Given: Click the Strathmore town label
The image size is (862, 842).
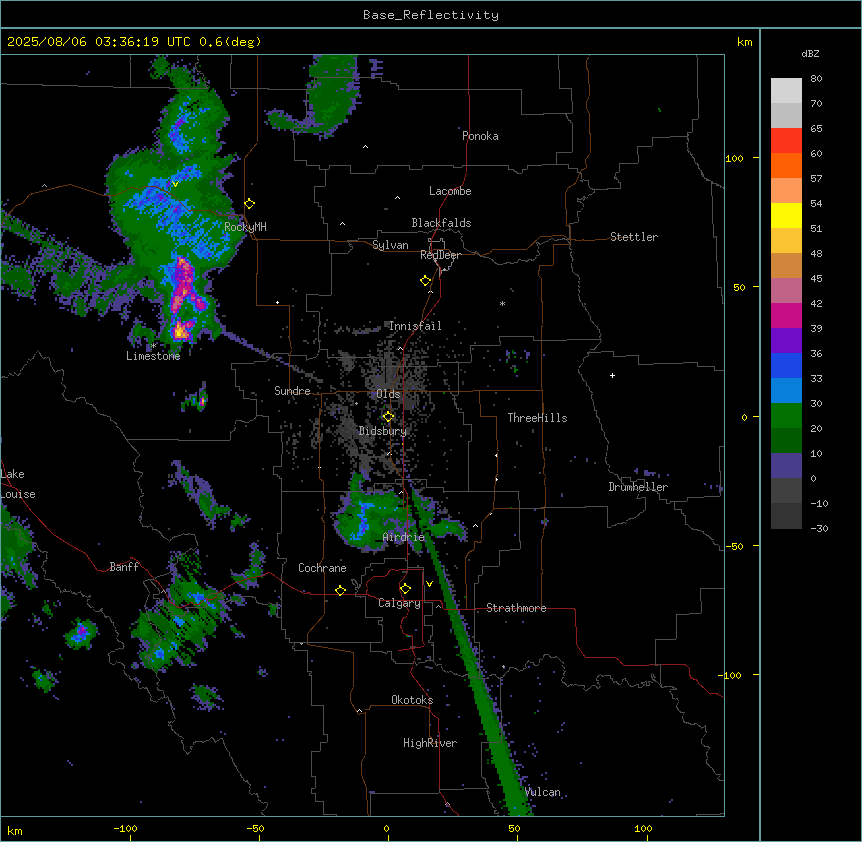Looking at the screenshot, I should (x=516, y=608).
